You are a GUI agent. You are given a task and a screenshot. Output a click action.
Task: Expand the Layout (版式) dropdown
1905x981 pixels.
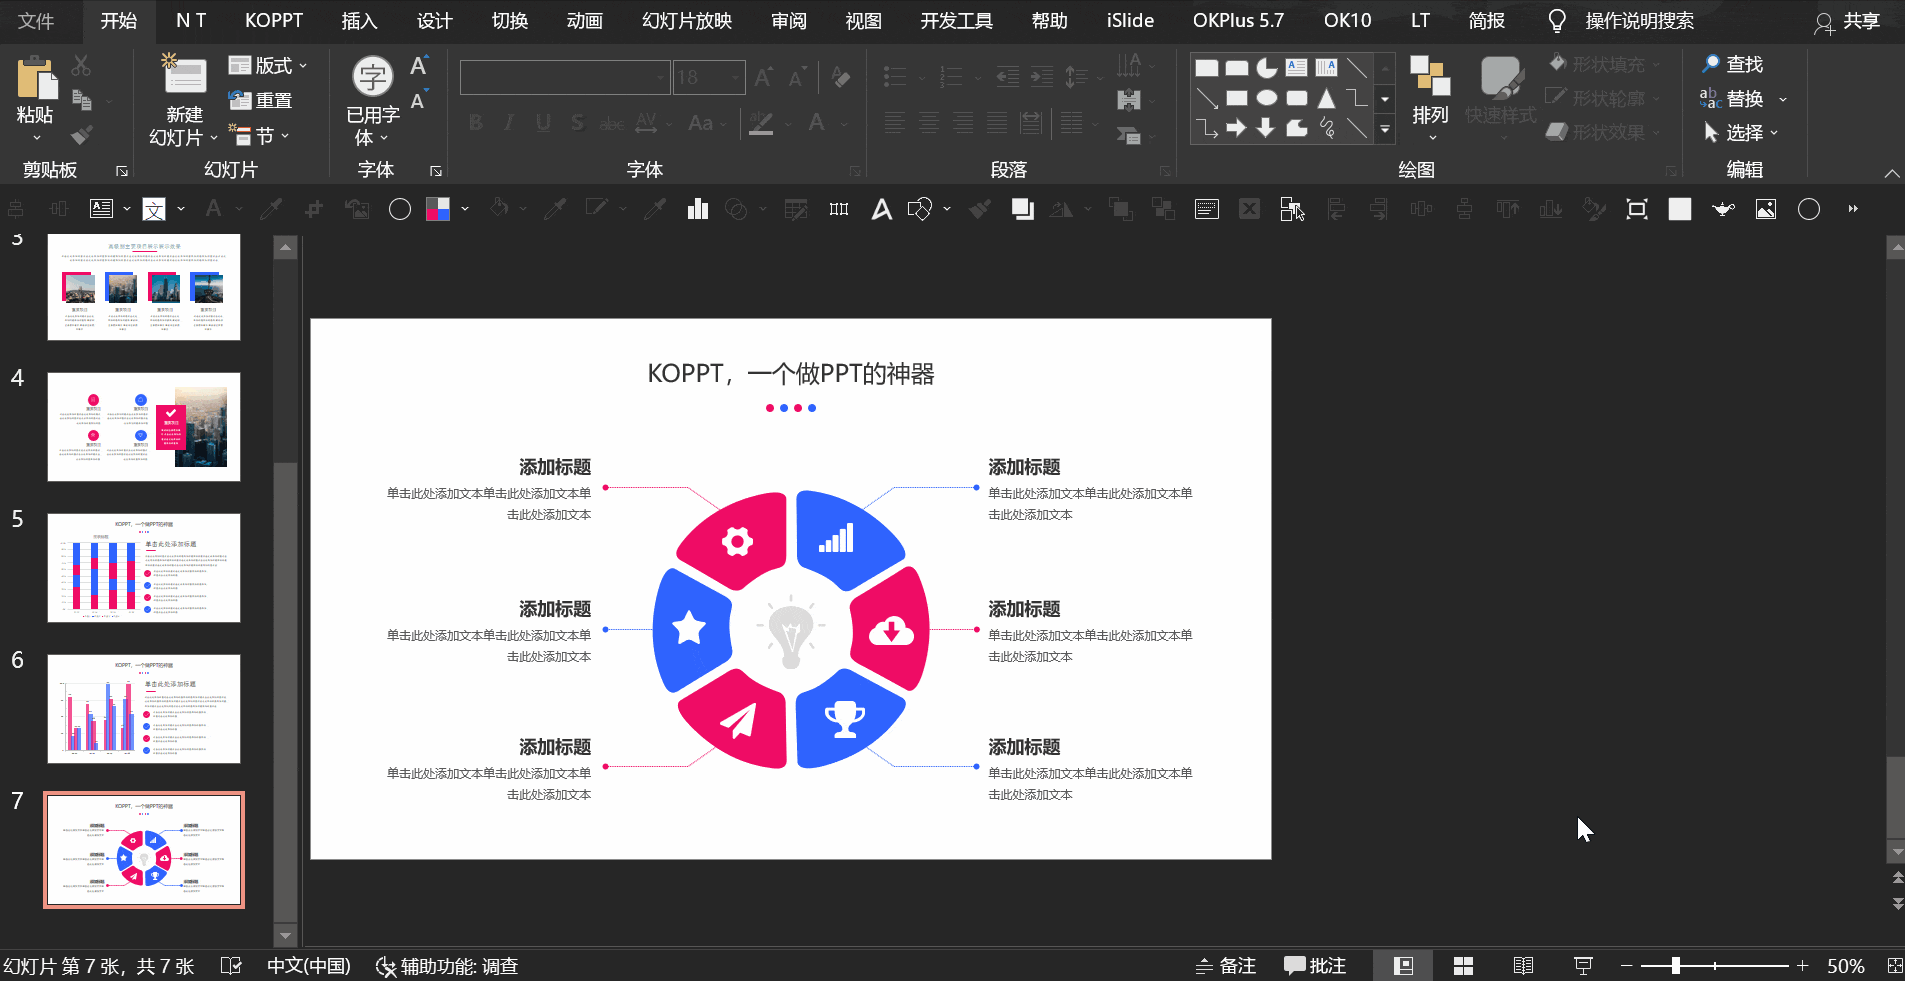(x=267, y=66)
